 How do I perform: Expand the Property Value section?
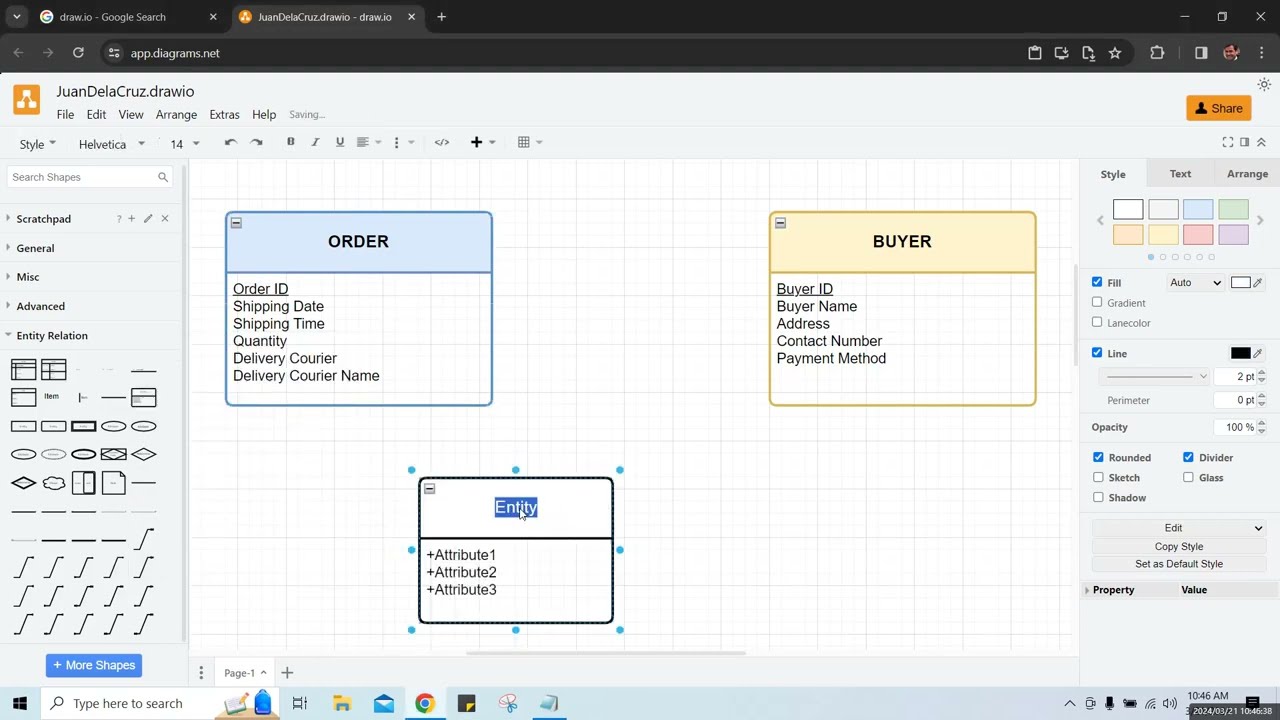[x=1087, y=590]
